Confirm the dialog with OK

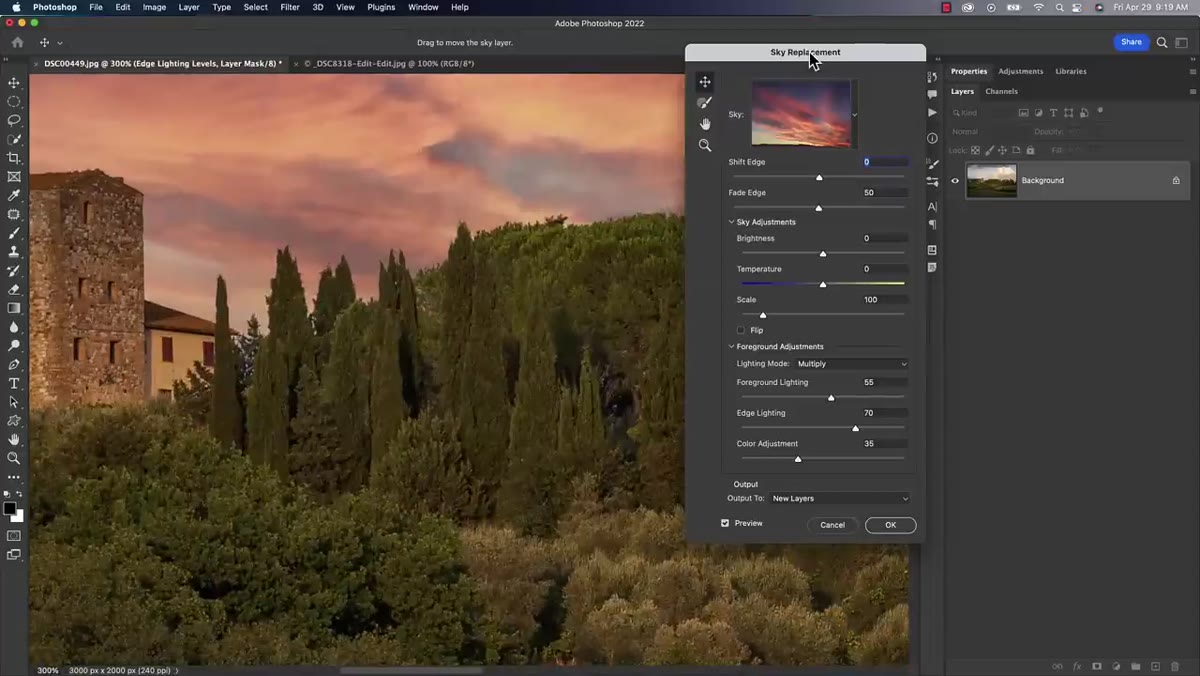click(890, 525)
